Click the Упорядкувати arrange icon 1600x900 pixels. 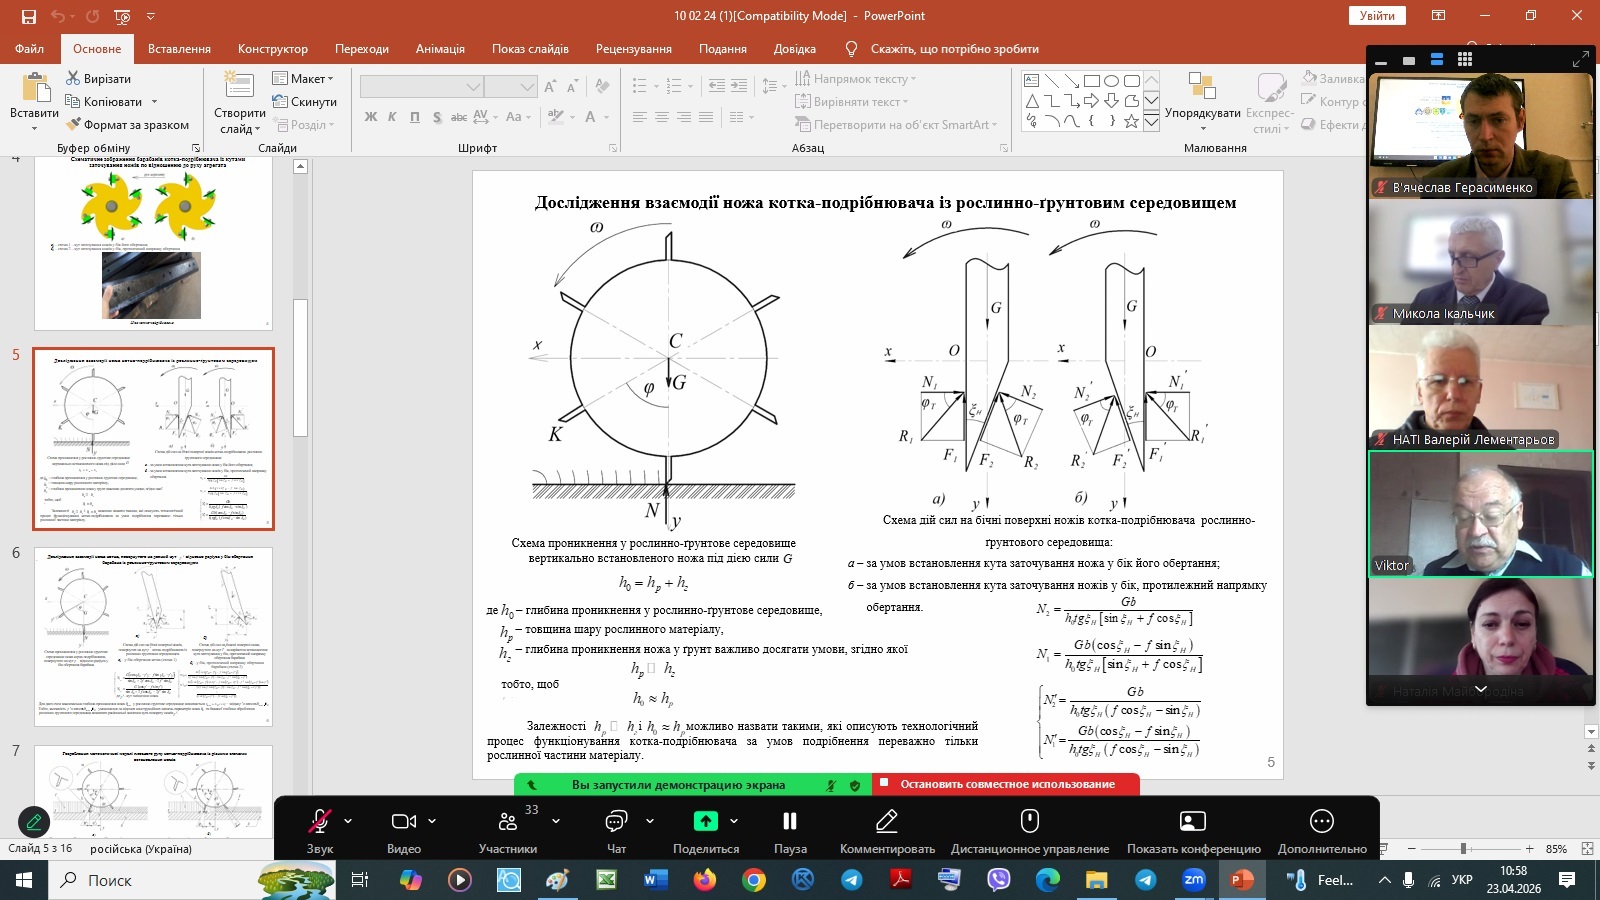pos(1202,88)
